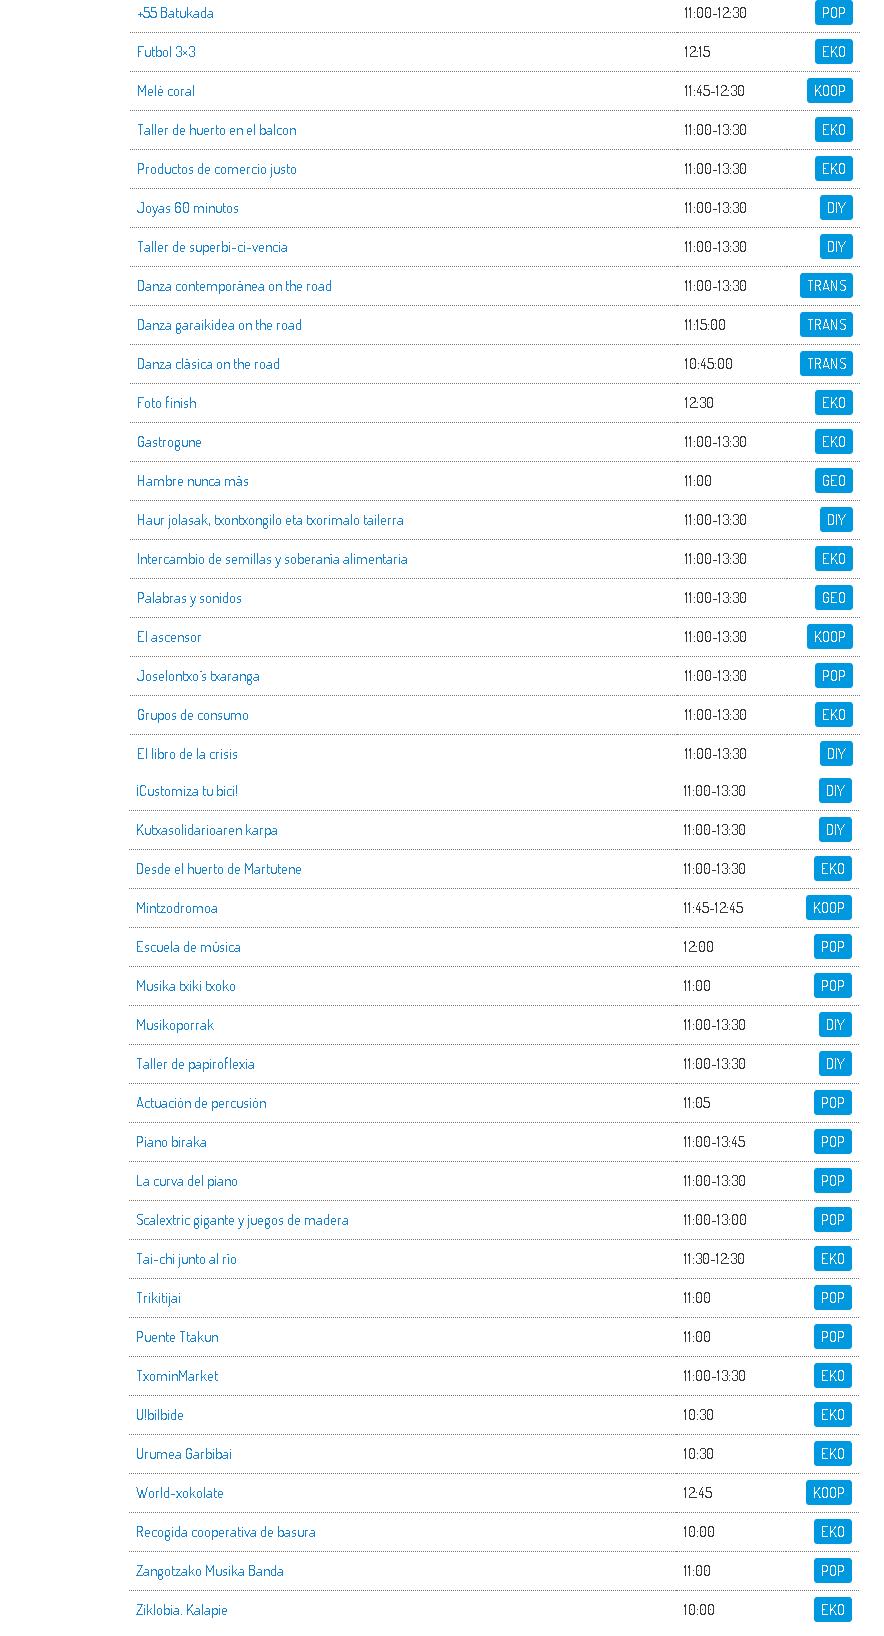
Task: Click the POP badge beside Trikitijai
Action: [x=832, y=1298]
